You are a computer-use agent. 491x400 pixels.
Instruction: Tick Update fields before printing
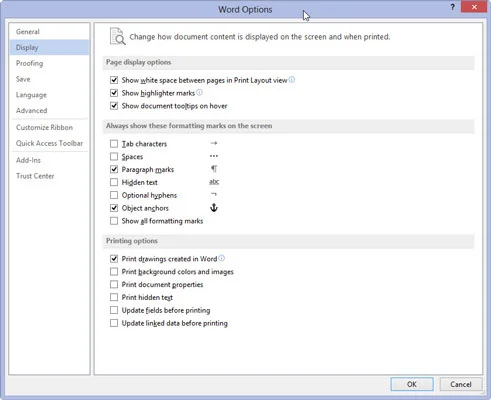[x=114, y=310]
